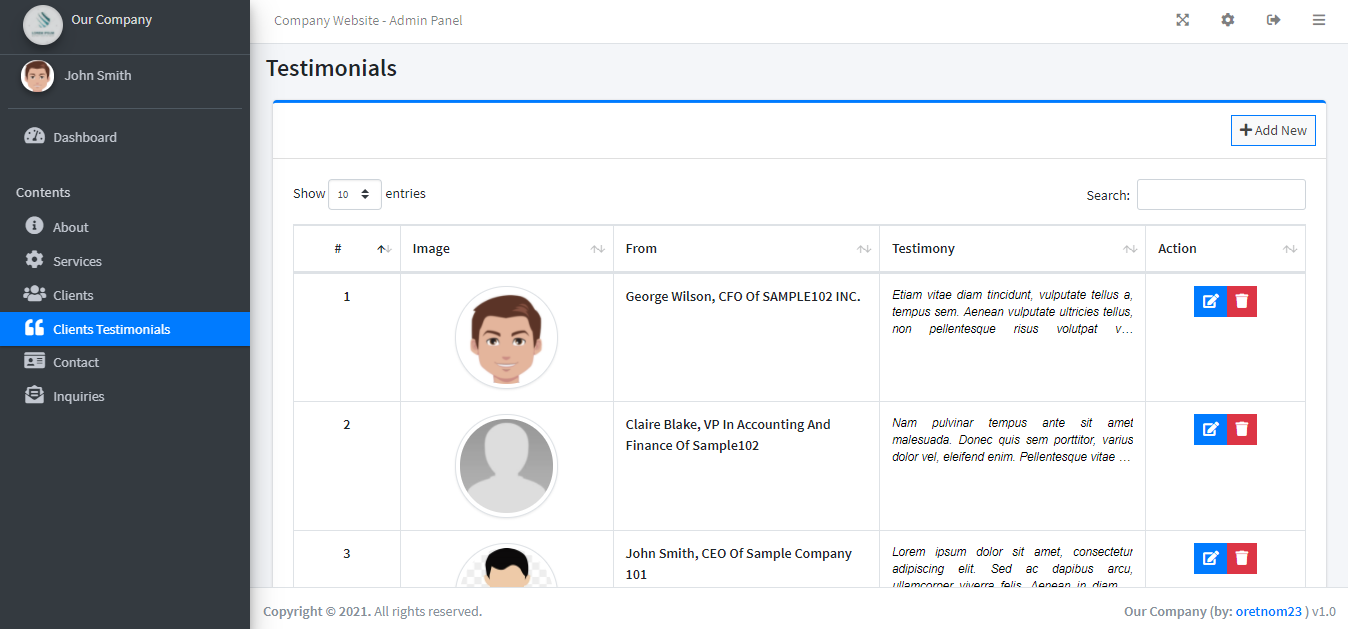Open Inquiries using its sidebar icon
Viewport: 1348px width, 629px height.
point(37,395)
